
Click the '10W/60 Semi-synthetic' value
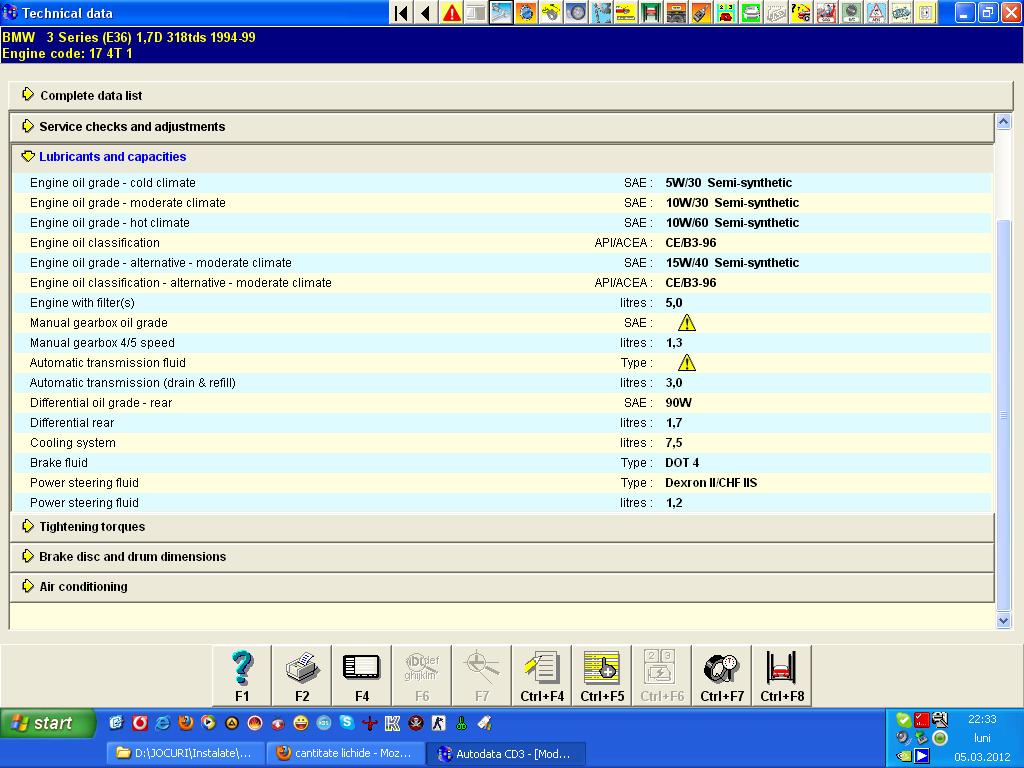coord(732,223)
